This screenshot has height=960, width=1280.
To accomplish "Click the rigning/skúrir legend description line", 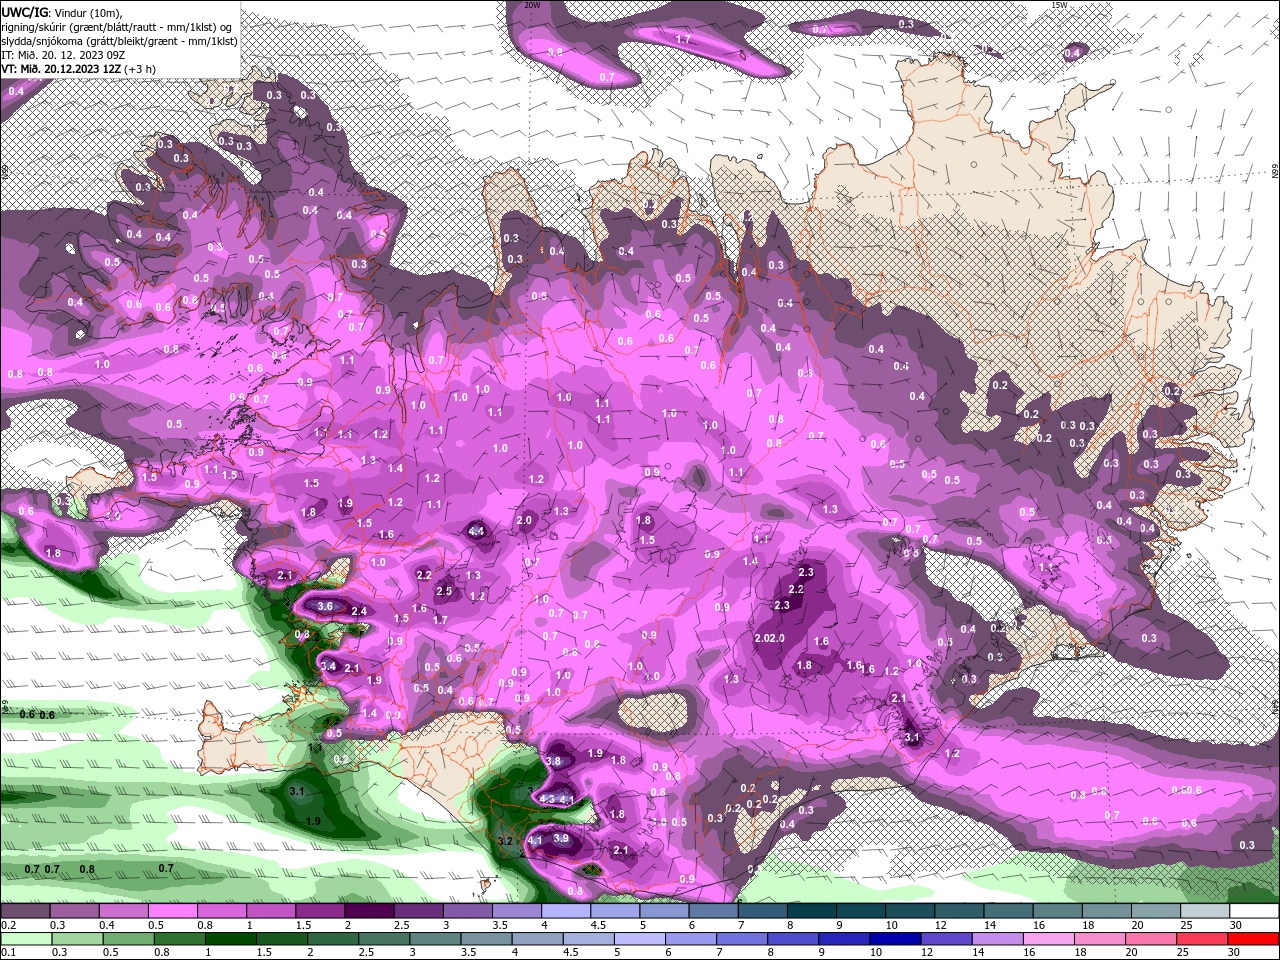I will 118,26.
